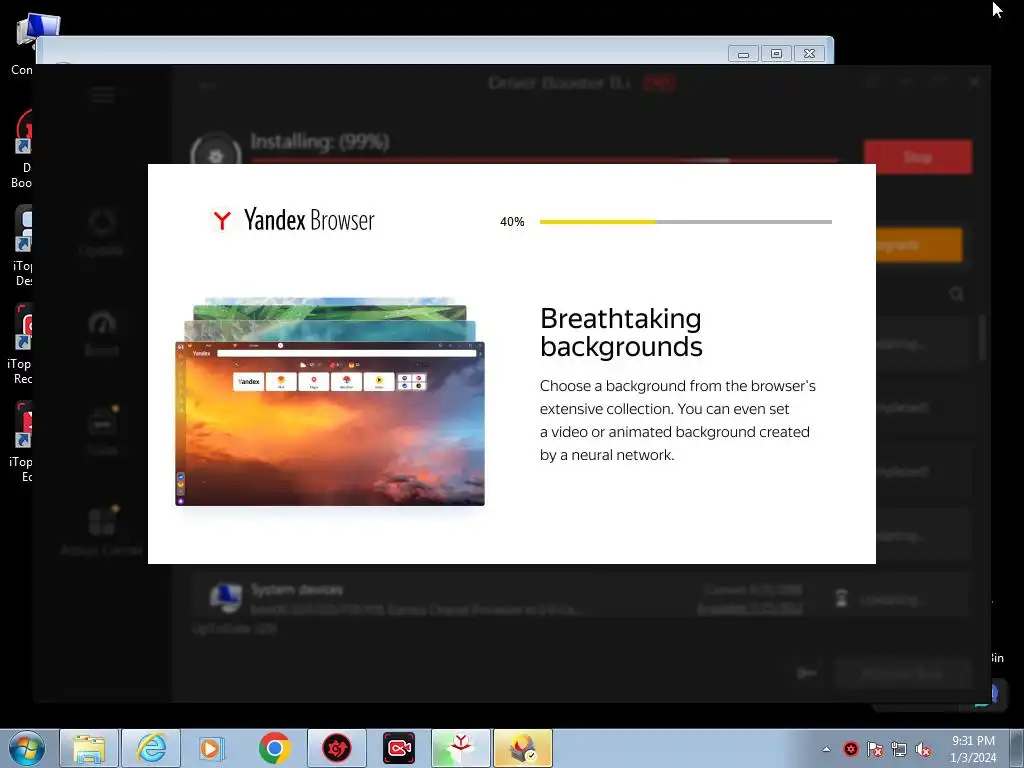Click the back arrow in Driver Booster
1024x768 pixels.
[x=207, y=86]
